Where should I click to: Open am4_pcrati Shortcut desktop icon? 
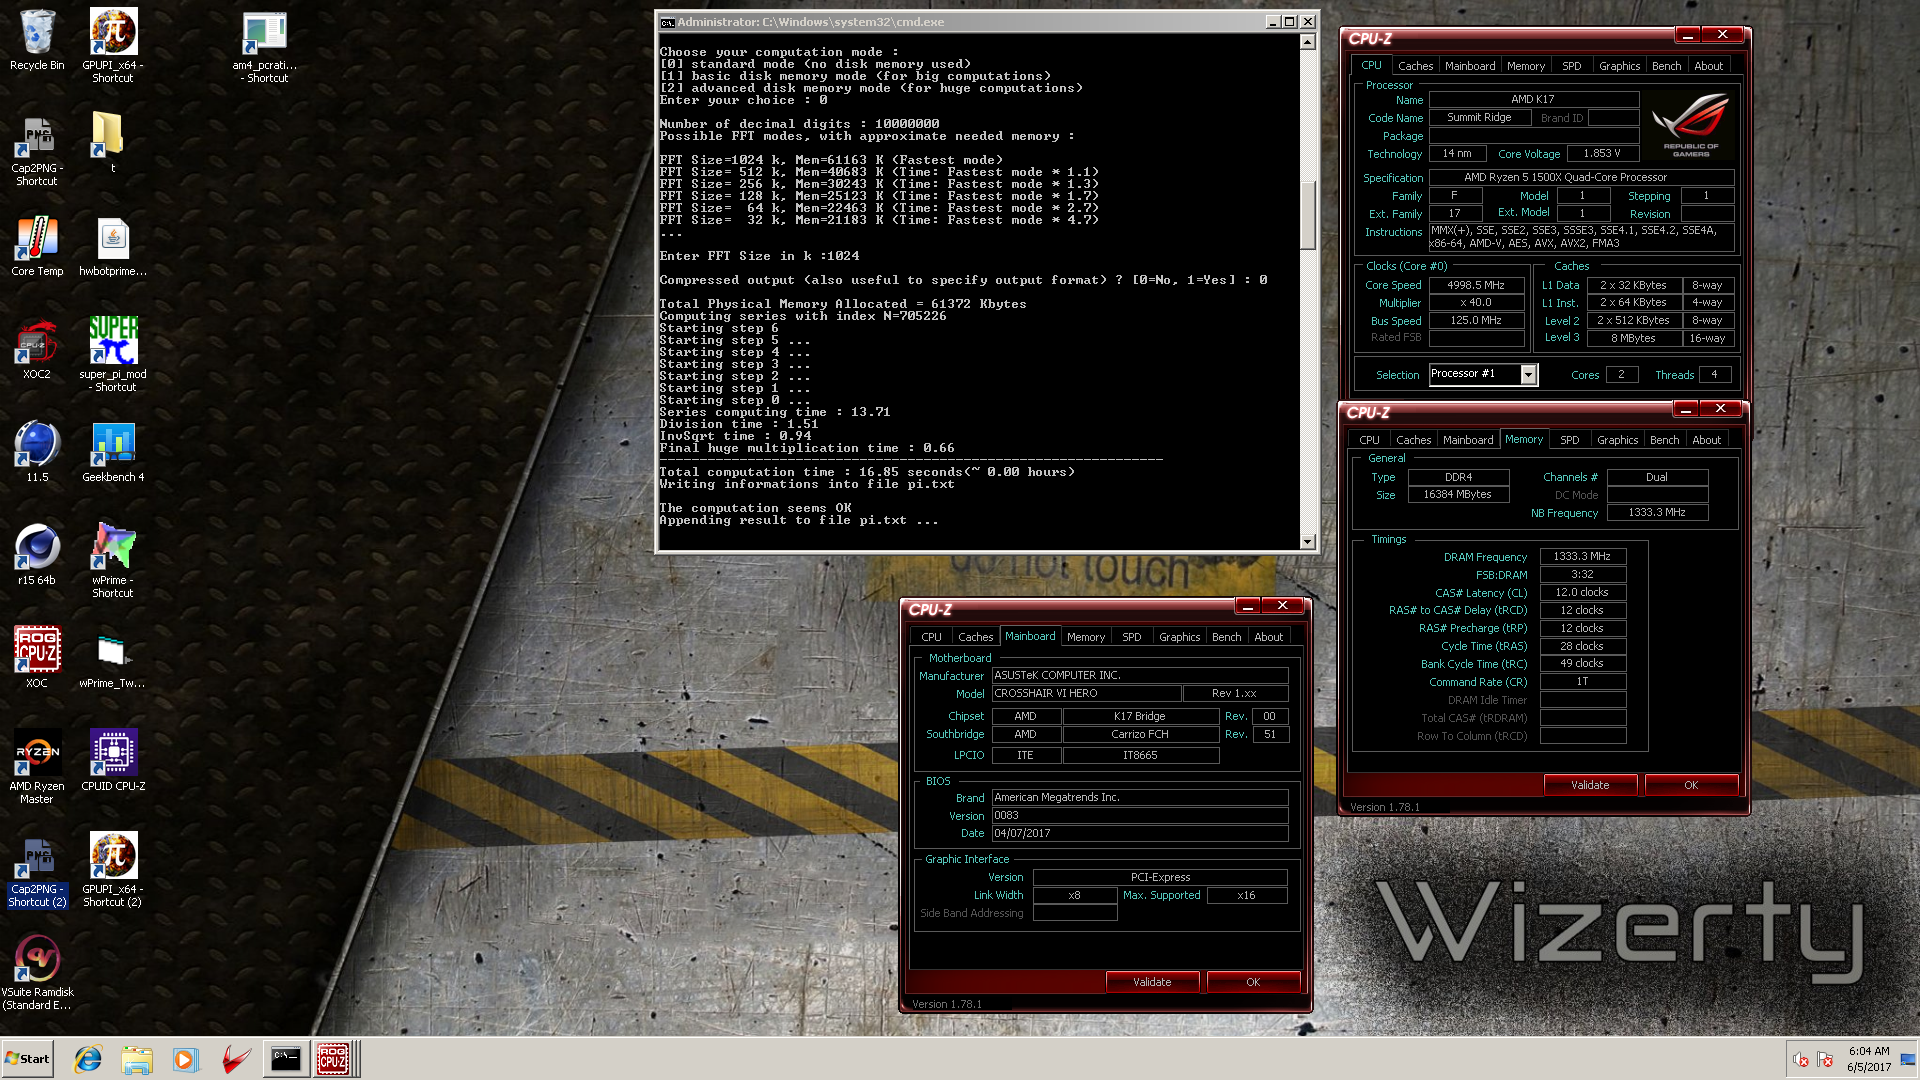265,45
